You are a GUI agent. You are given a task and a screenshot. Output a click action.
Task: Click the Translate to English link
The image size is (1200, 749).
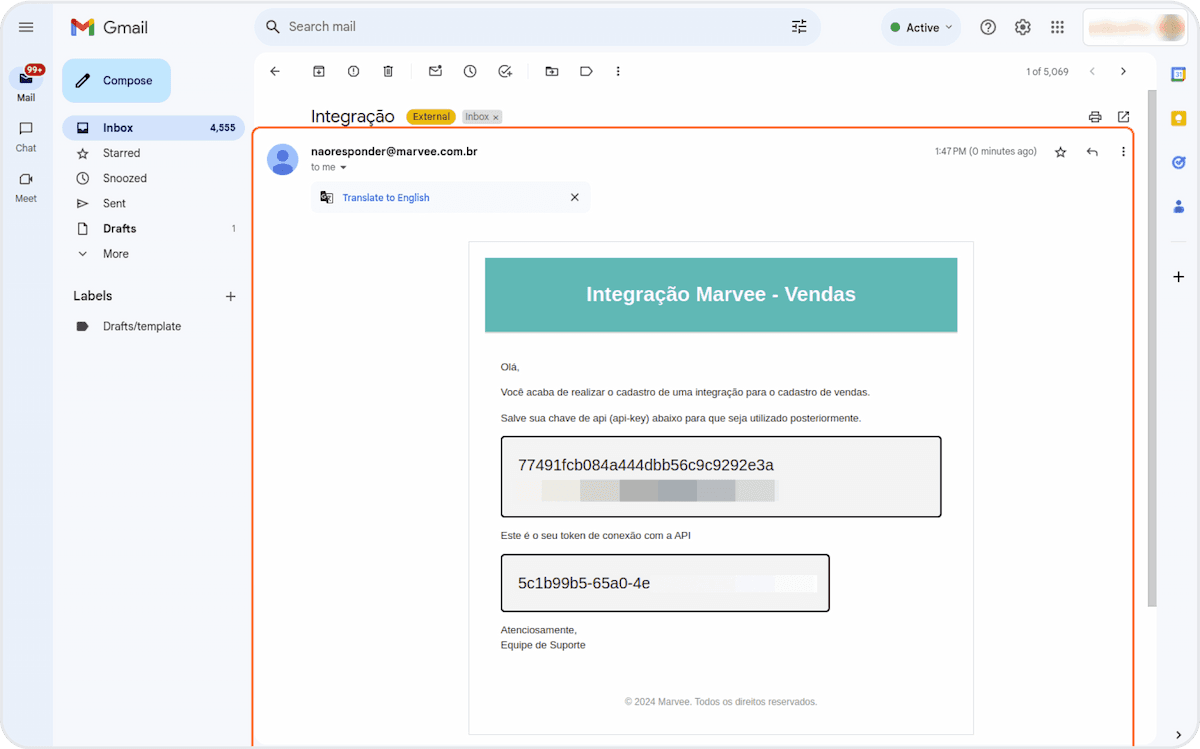coord(386,198)
